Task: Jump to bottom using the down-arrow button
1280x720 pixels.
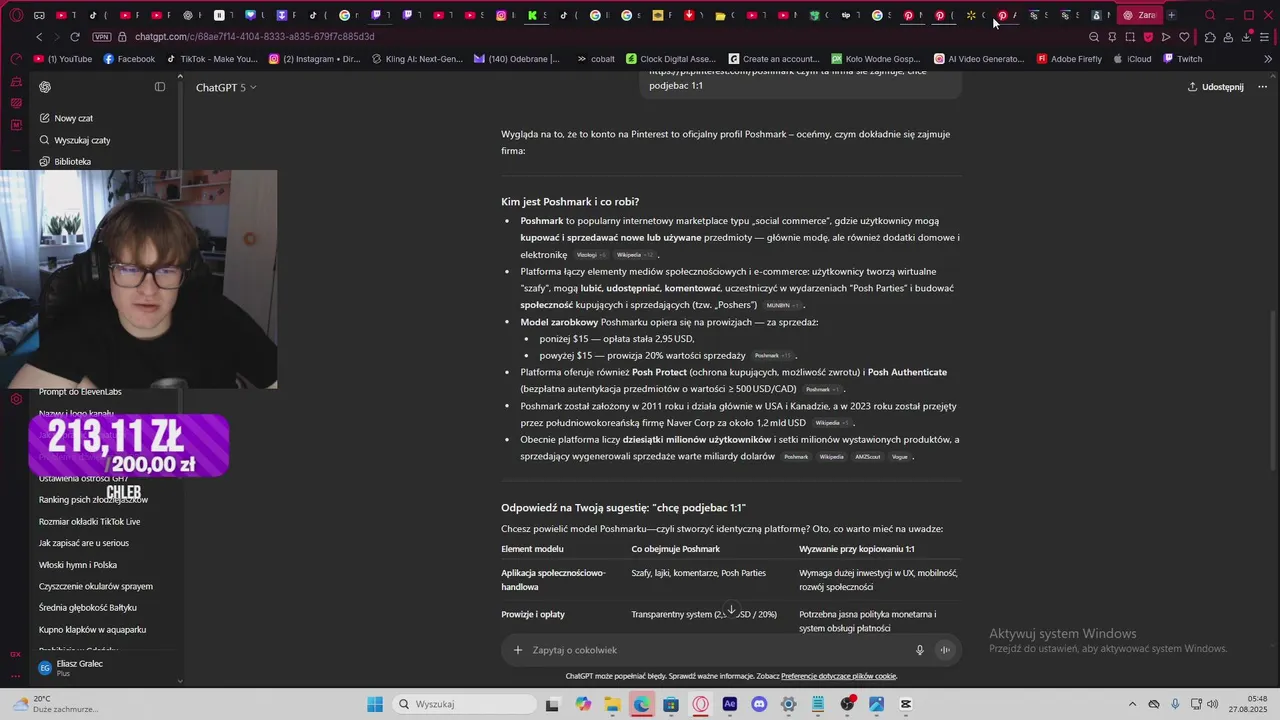Action: coord(731,609)
